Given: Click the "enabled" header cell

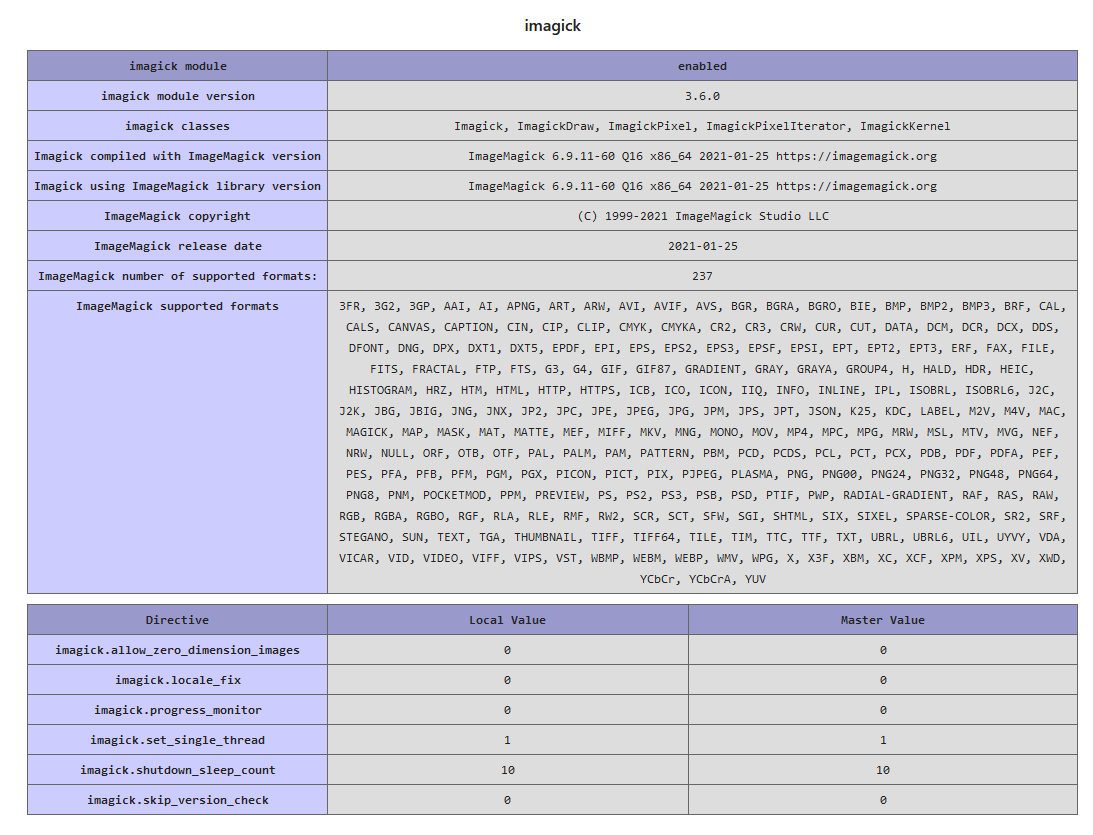Looking at the screenshot, I should click(702, 66).
